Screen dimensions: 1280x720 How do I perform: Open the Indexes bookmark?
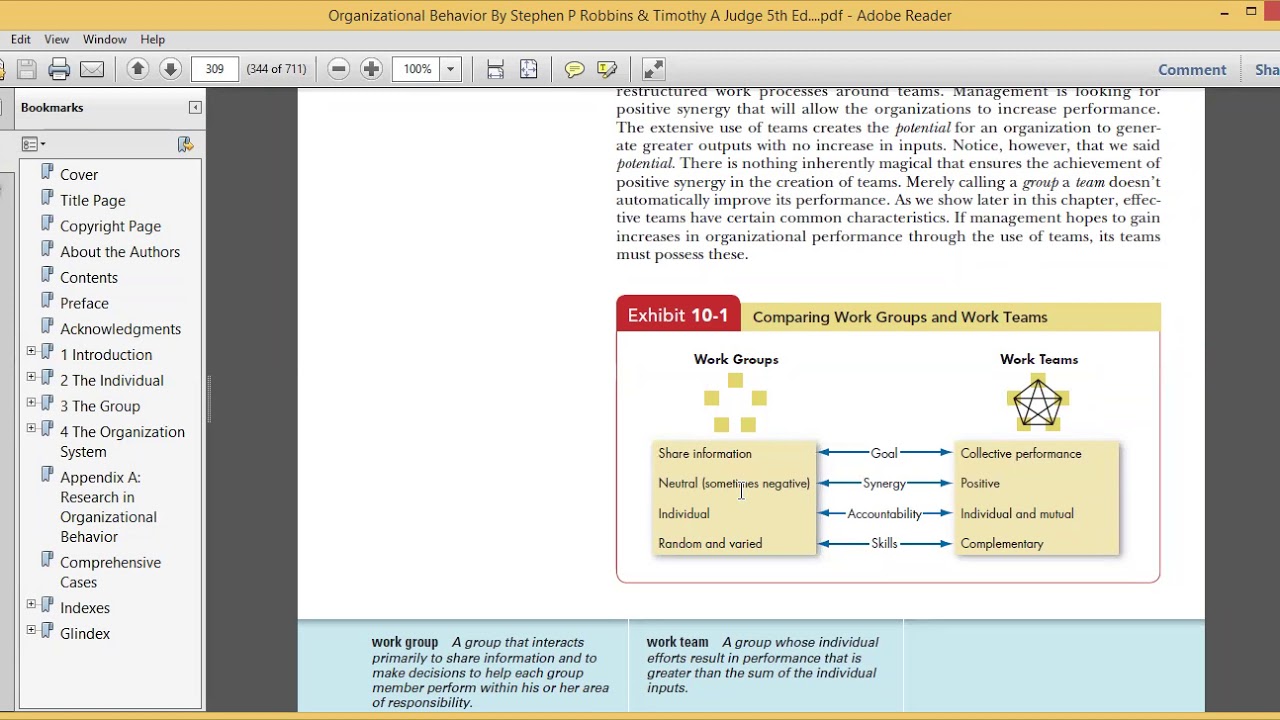(85, 608)
